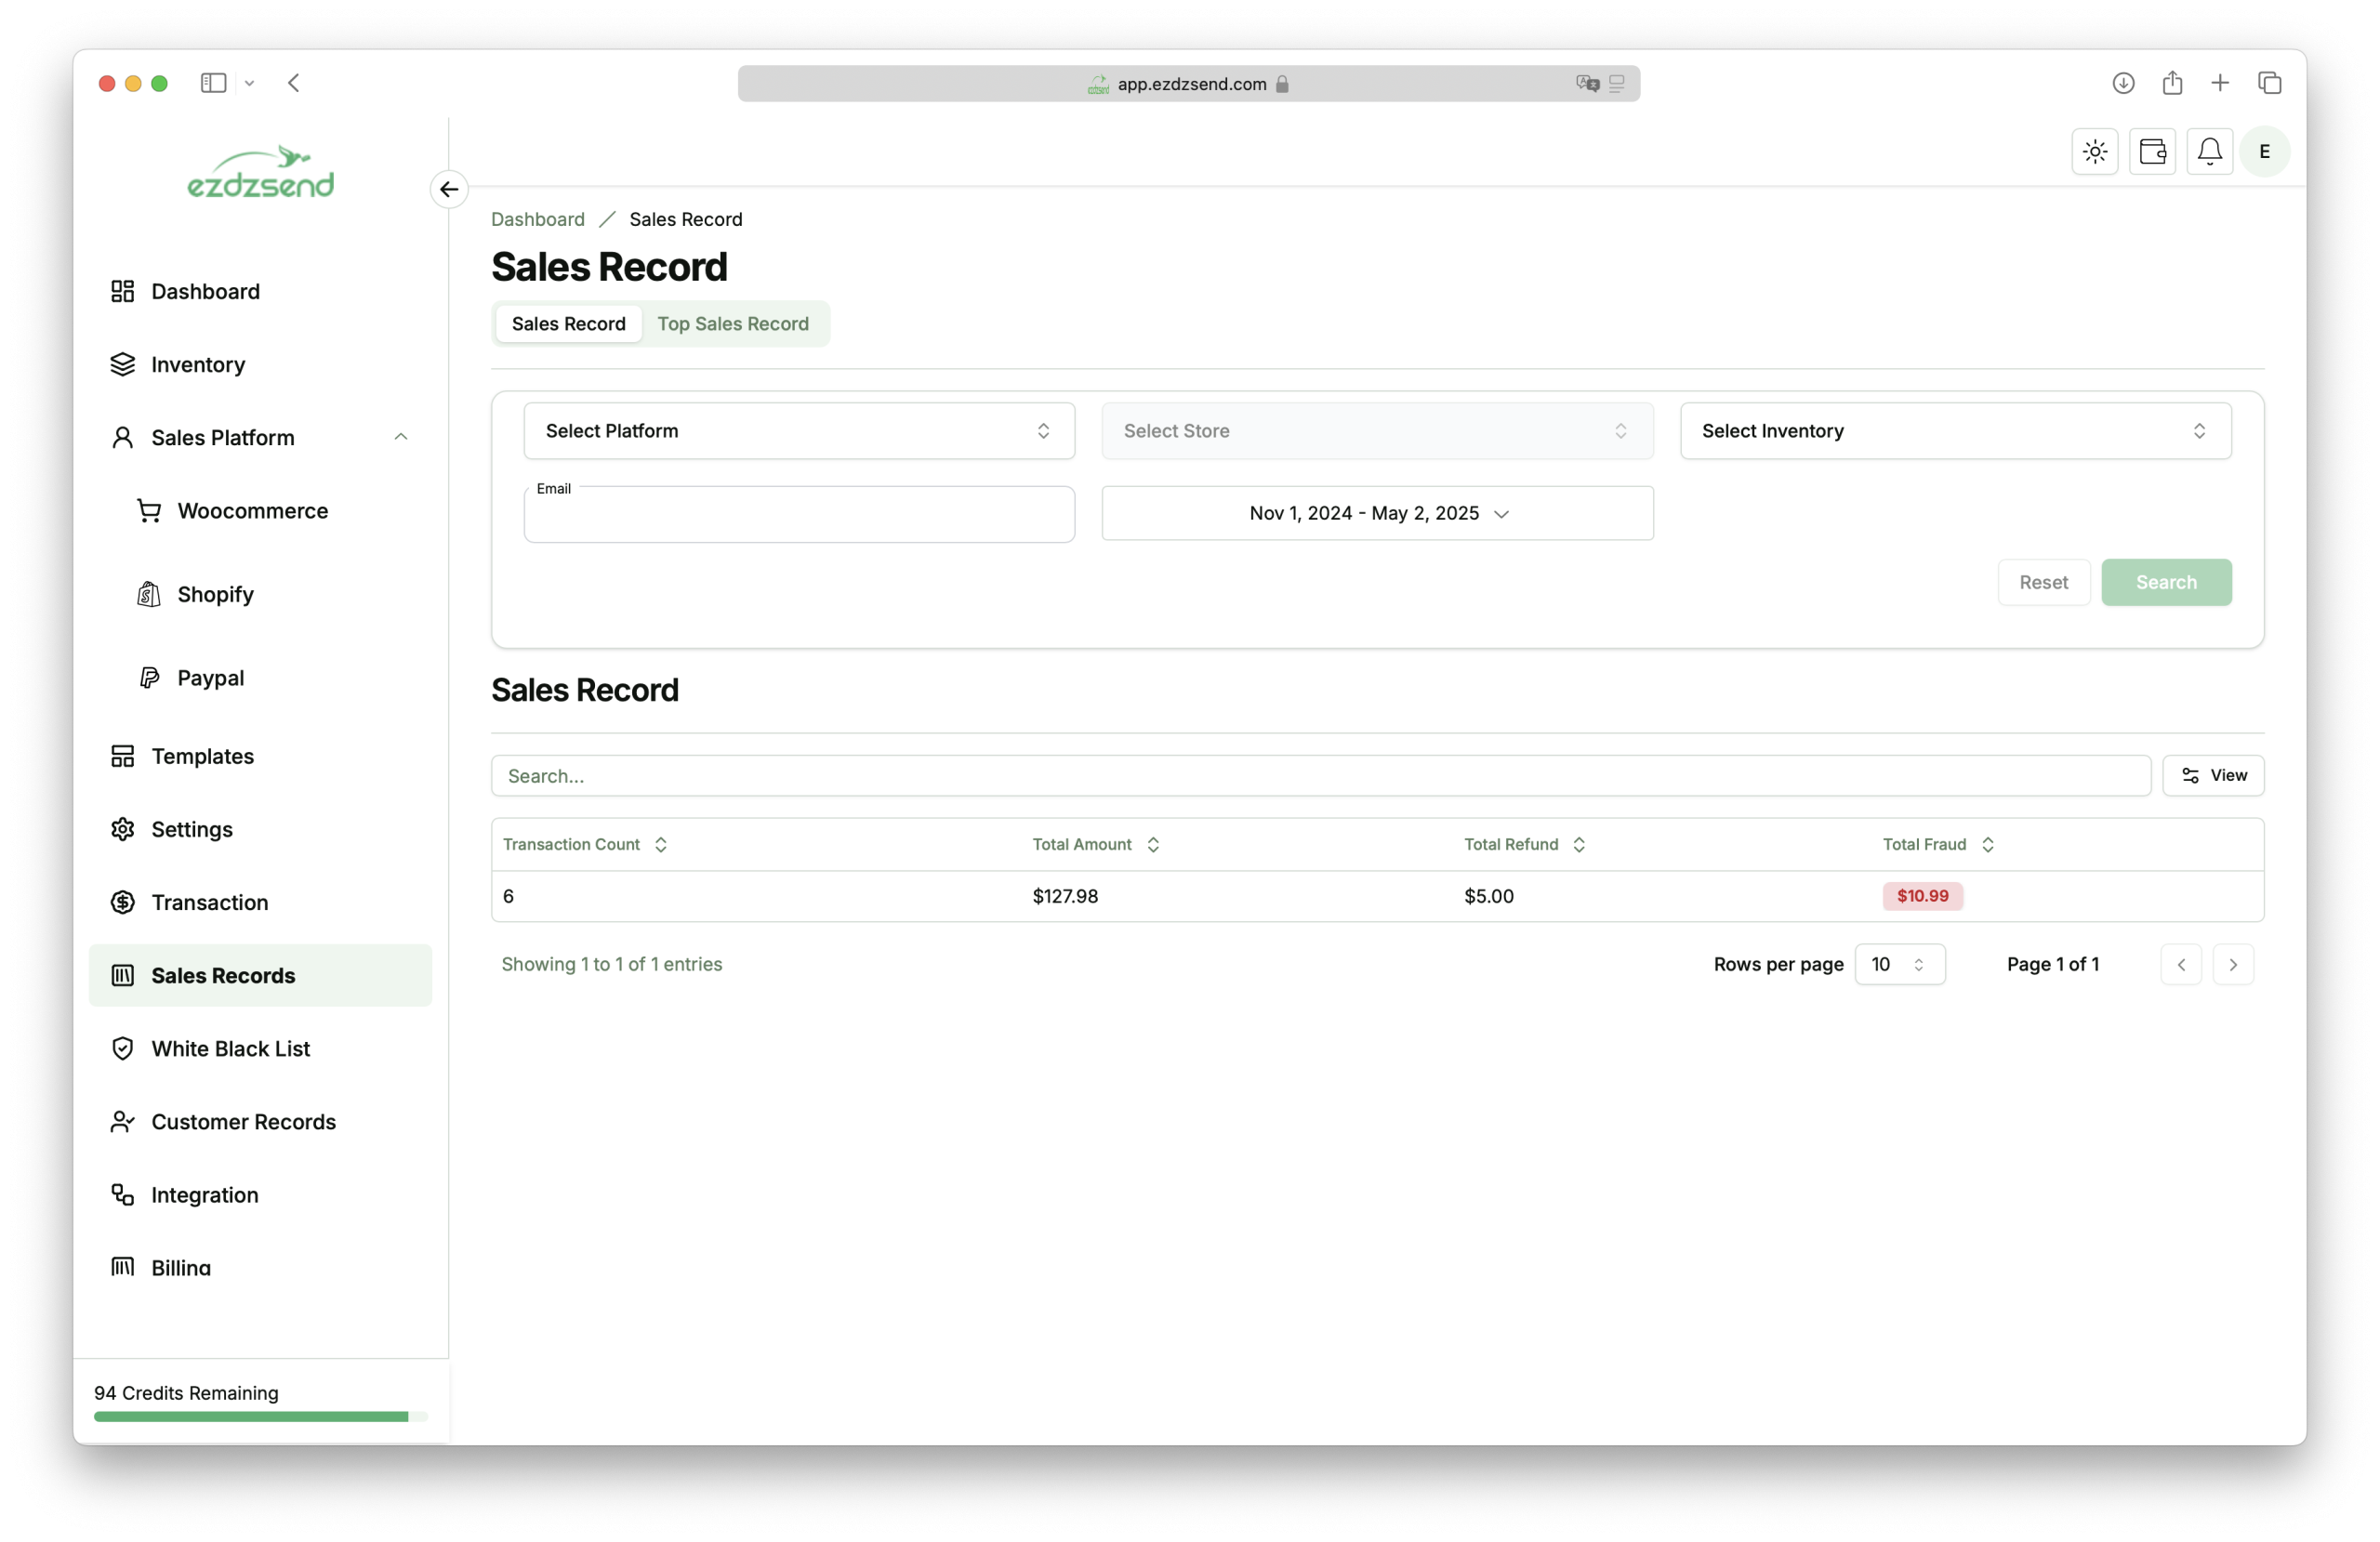The width and height of the screenshot is (2380, 1542).
Task: Click the Search button
Action: pos(2165,582)
